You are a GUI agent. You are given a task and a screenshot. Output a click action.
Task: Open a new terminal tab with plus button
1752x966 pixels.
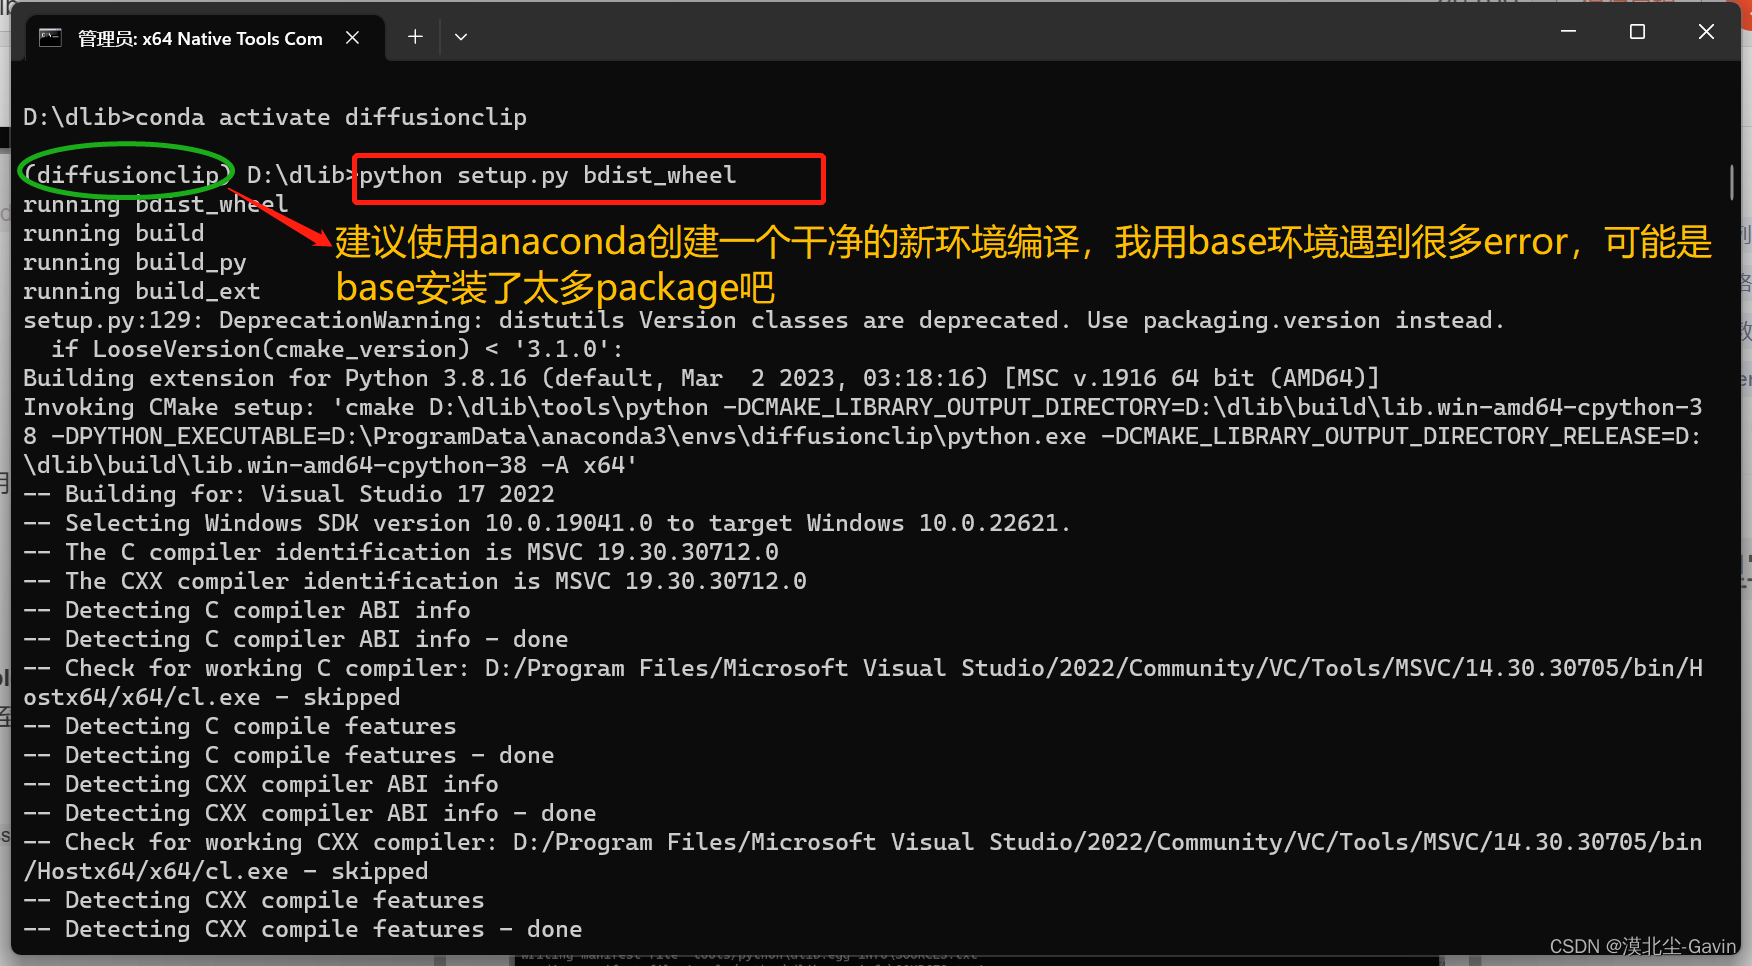pyautogui.click(x=415, y=37)
